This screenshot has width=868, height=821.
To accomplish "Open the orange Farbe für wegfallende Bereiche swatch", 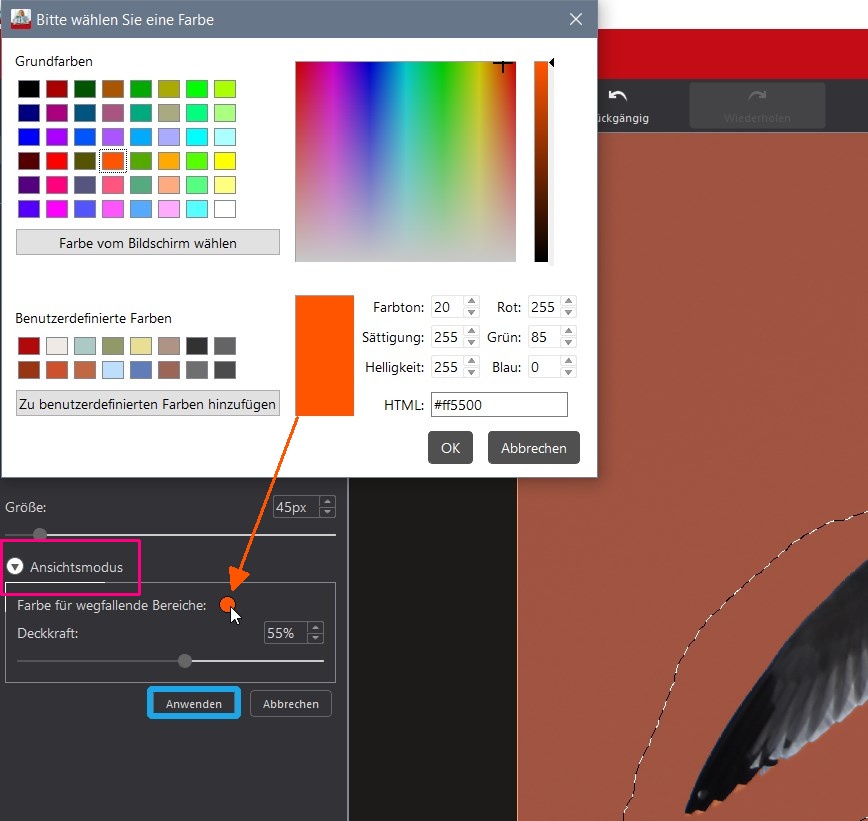I will point(227,604).
